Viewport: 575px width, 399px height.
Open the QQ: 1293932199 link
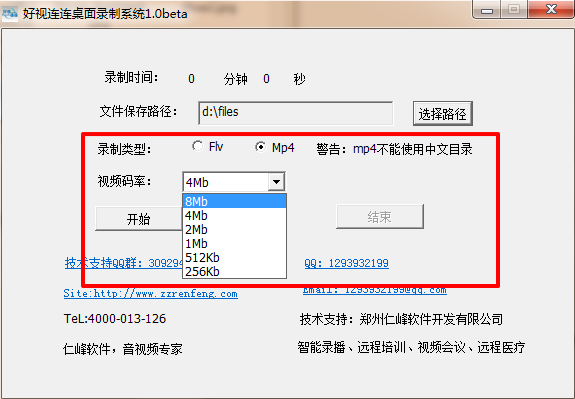pos(347,263)
